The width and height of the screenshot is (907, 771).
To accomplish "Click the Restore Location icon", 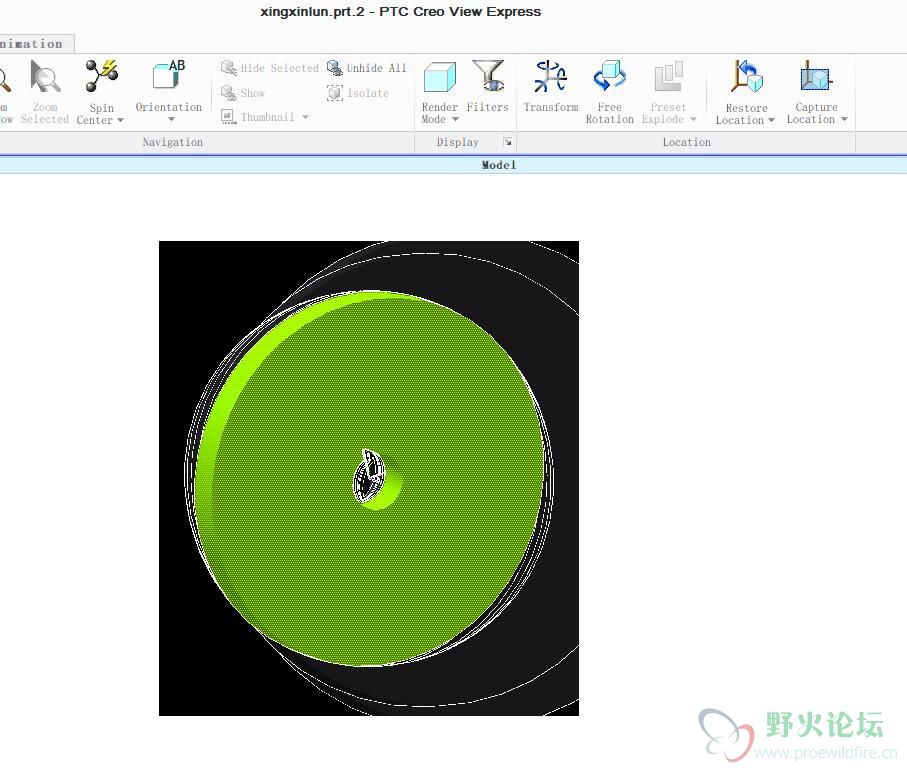I will (x=746, y=76).
